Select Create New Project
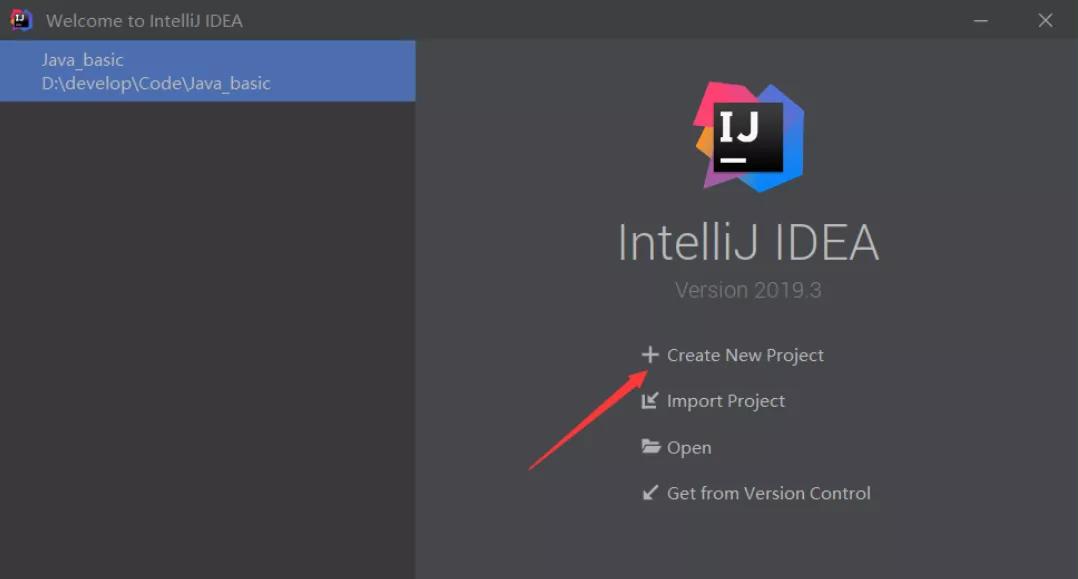This screenshot has height=579, width=1078. coord(745,355)
